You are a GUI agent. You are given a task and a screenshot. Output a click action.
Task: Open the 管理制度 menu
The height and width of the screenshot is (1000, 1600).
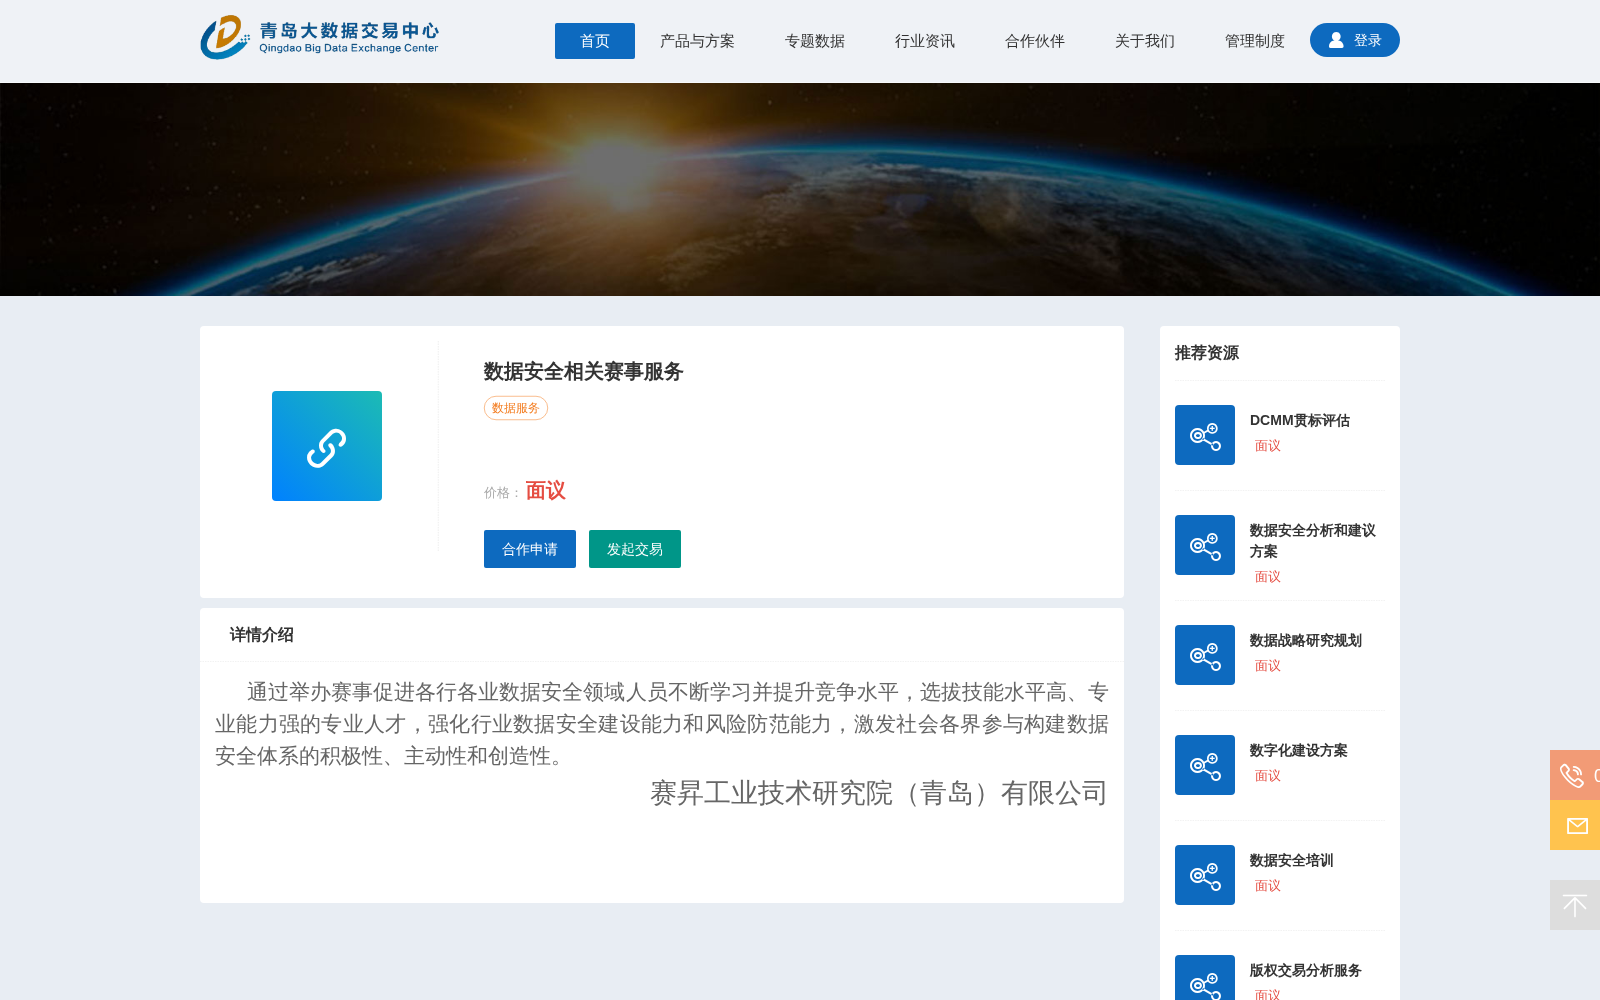(1255, 41)
